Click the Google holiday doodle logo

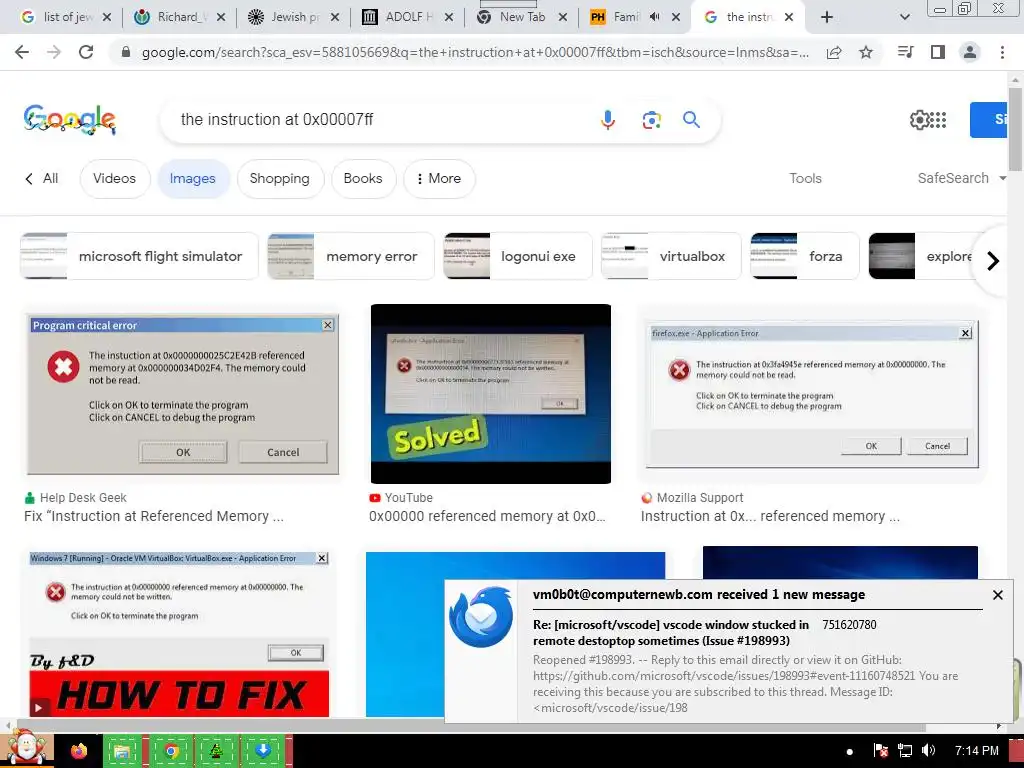(70, 120)
